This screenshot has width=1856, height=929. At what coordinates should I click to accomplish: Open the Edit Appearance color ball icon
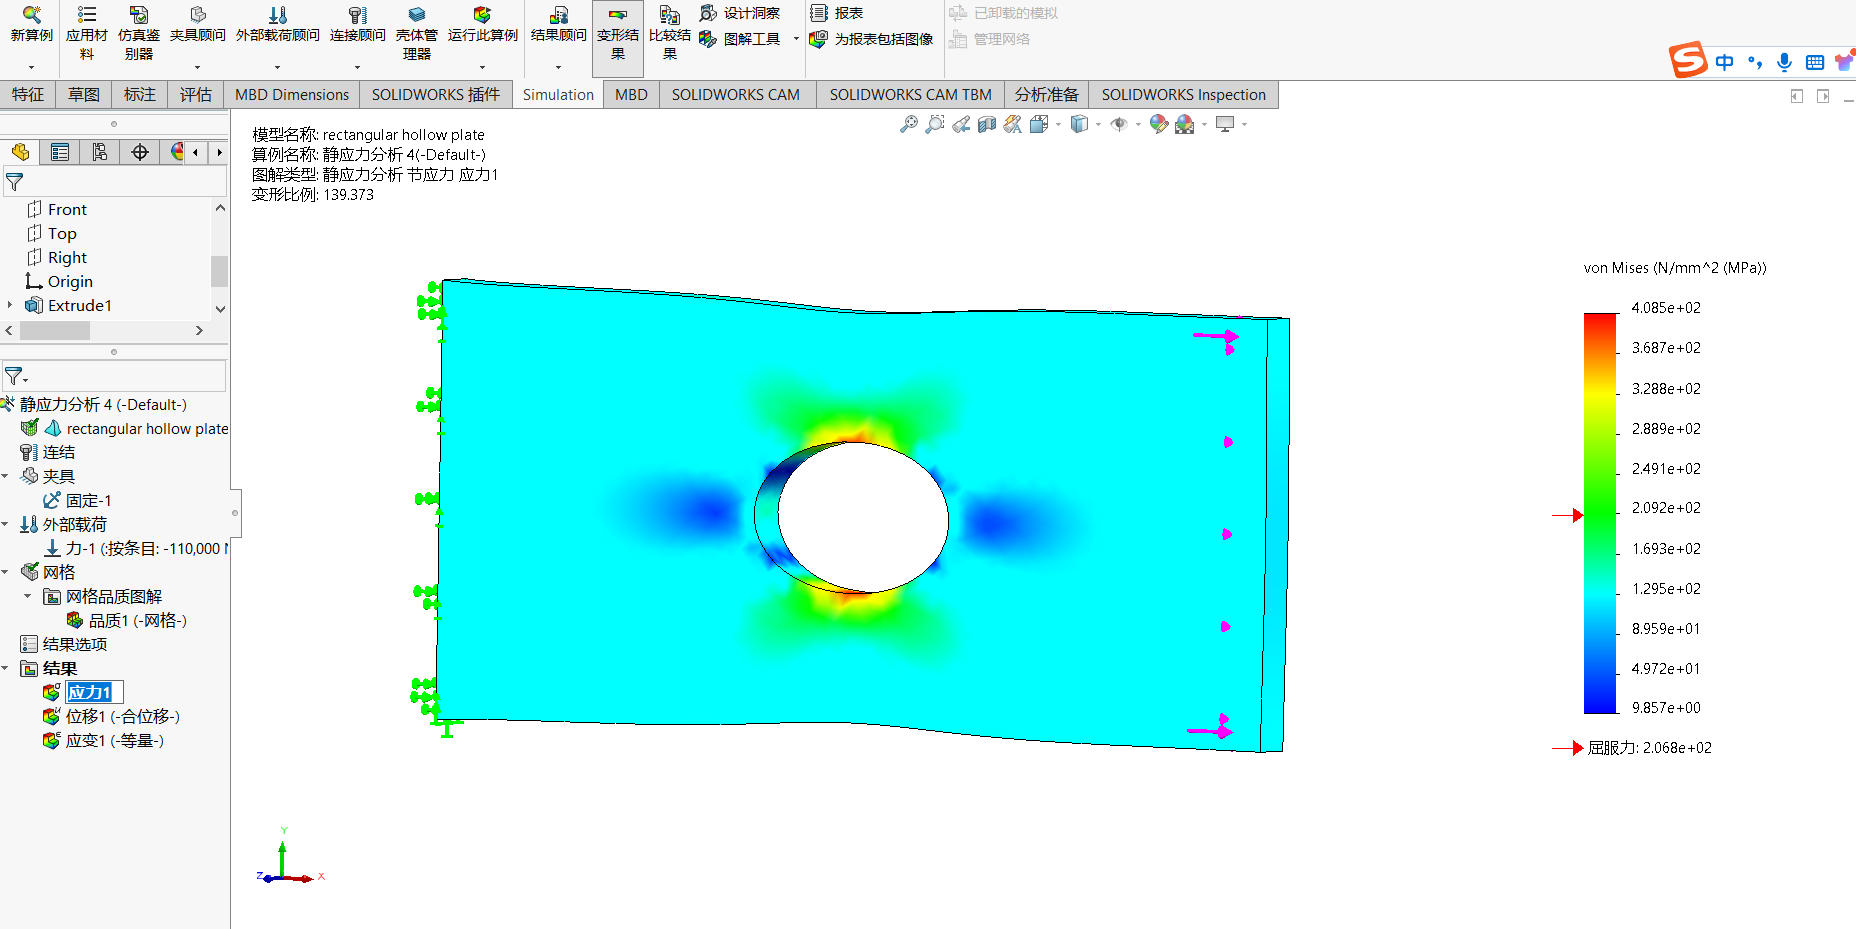point(1158,124)
